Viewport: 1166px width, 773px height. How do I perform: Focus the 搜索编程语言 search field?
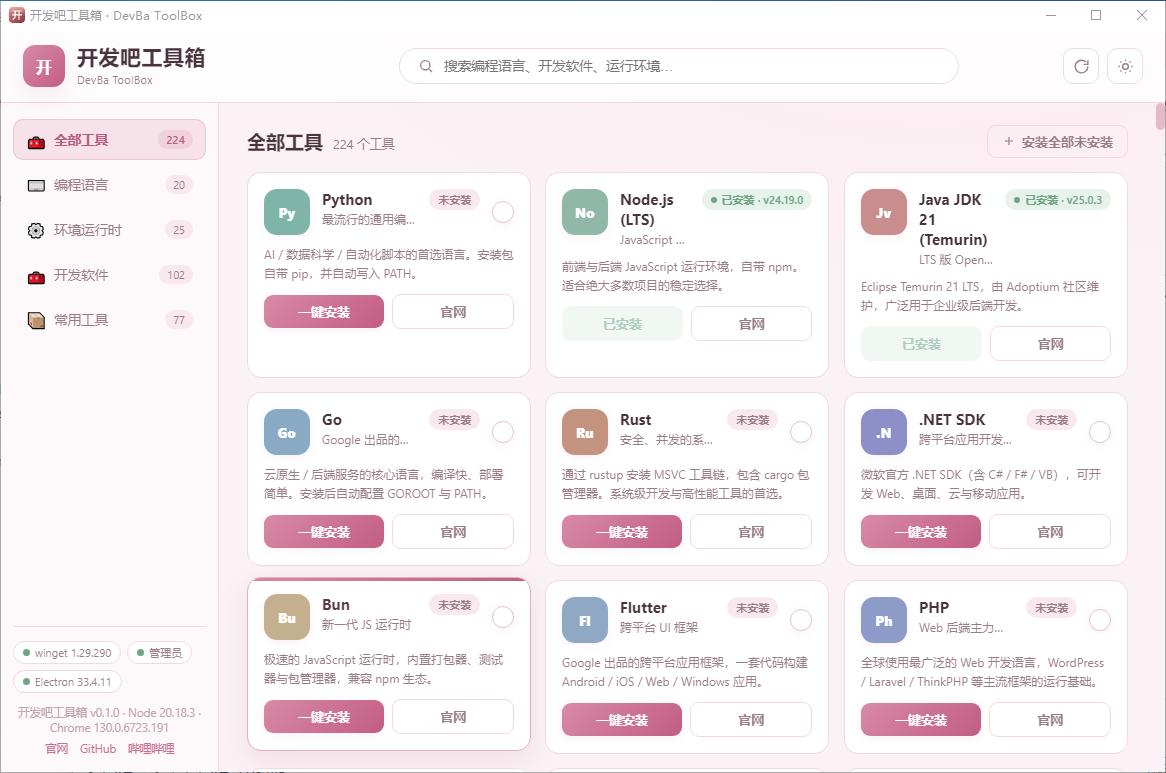pos(678,66)
